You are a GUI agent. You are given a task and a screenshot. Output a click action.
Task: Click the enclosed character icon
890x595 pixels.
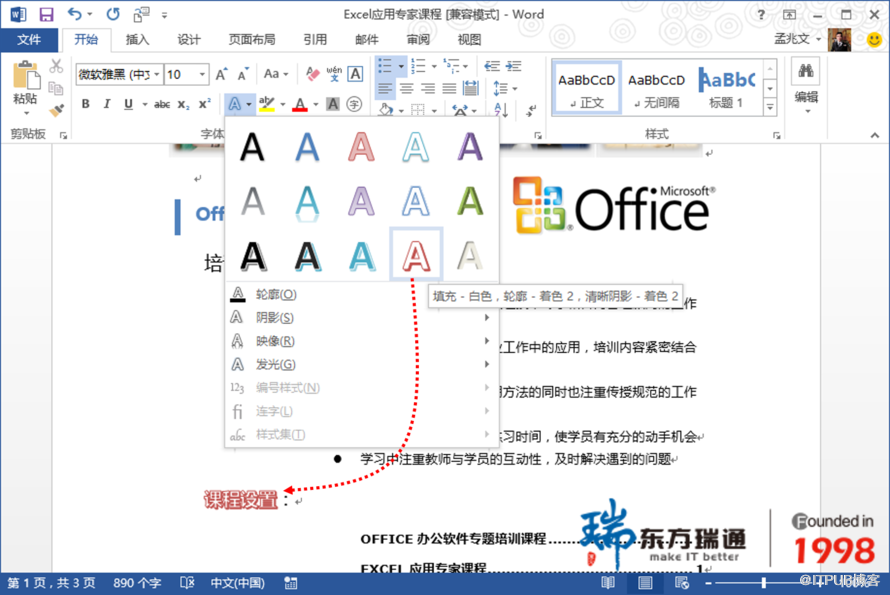click(x=354, y=104)
